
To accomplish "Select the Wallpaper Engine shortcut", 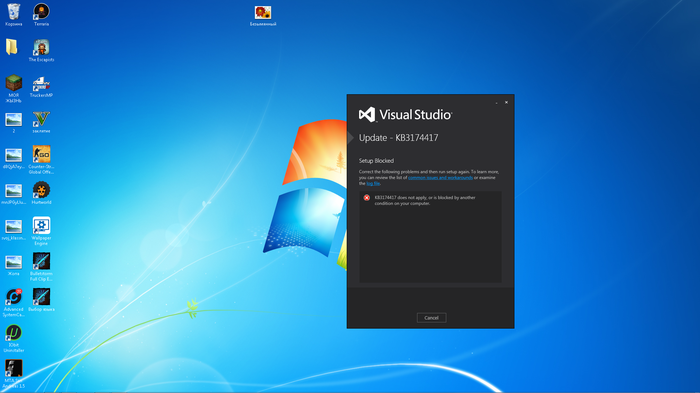I will (x=41, y=231).
